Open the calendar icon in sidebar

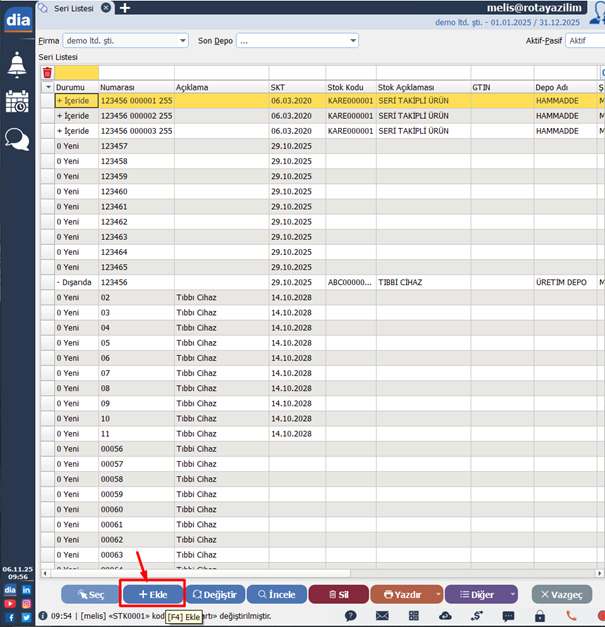17,102
